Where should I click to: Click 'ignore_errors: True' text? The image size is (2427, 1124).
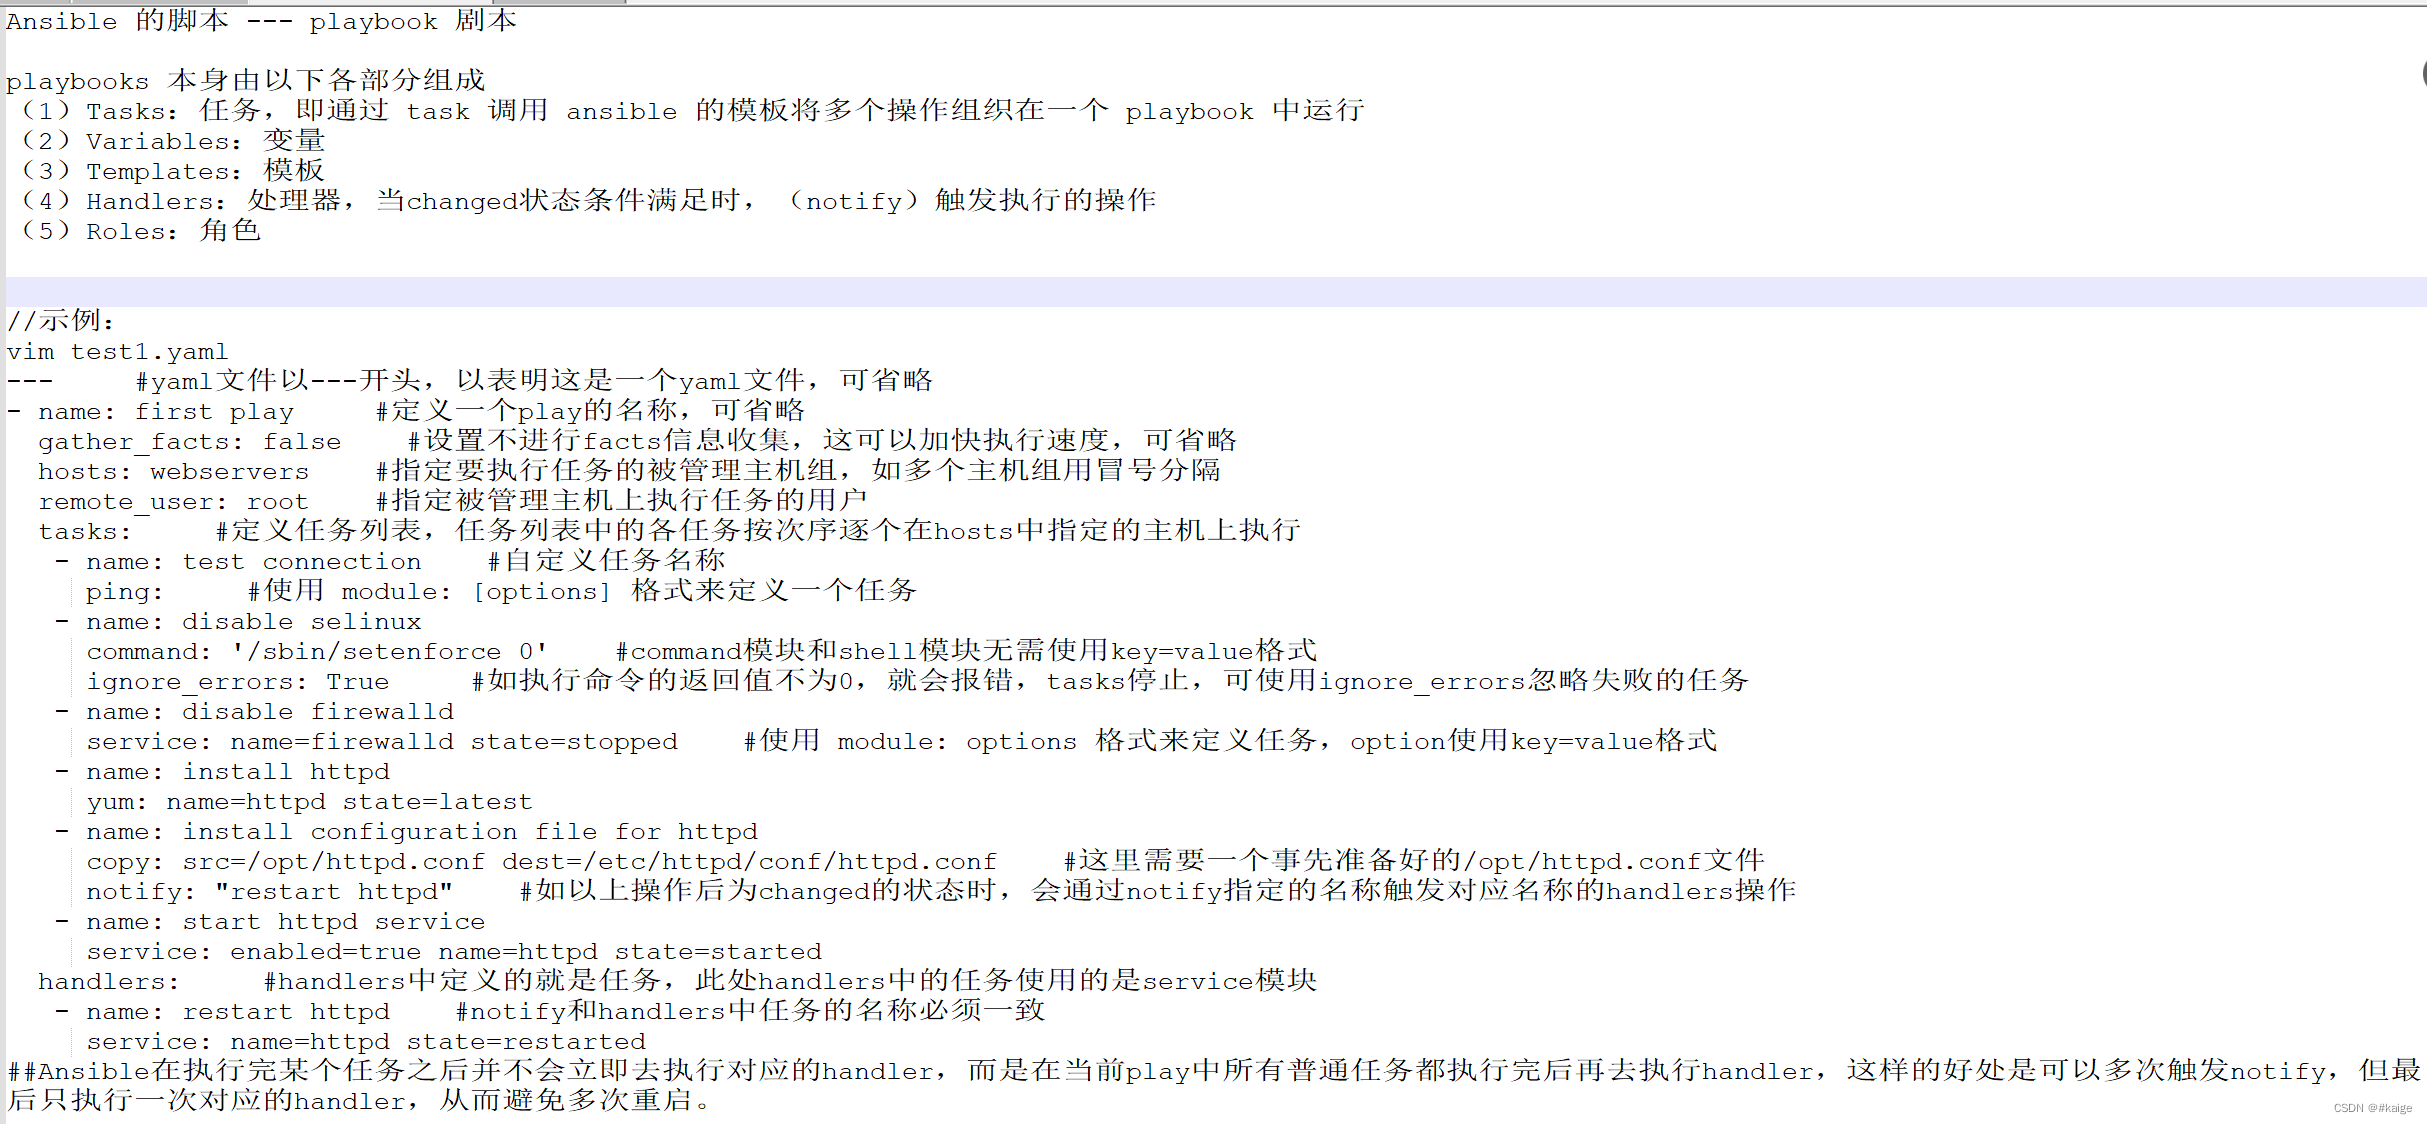point(237,682)
